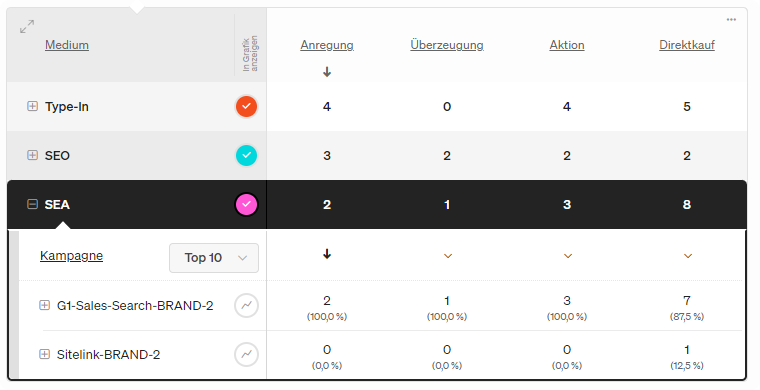
Task: Open the Top 10 dropdown
Action: (x=214, y=258)
